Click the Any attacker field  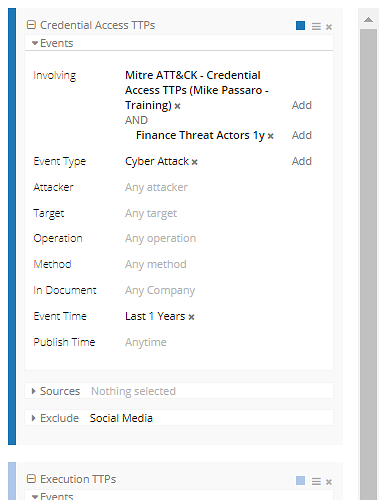156,187
